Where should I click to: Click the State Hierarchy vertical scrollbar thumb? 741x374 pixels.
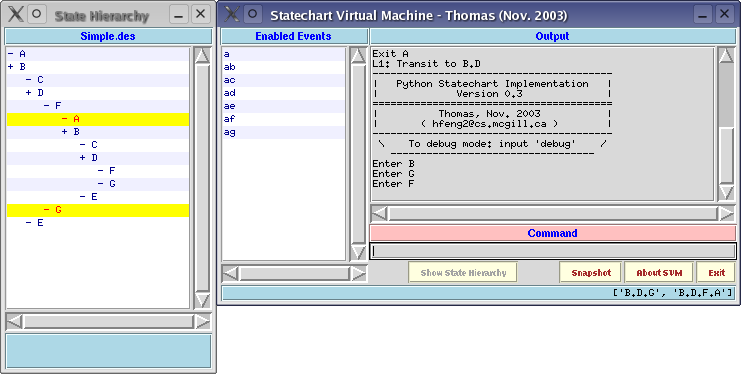(x=202, y=178)
